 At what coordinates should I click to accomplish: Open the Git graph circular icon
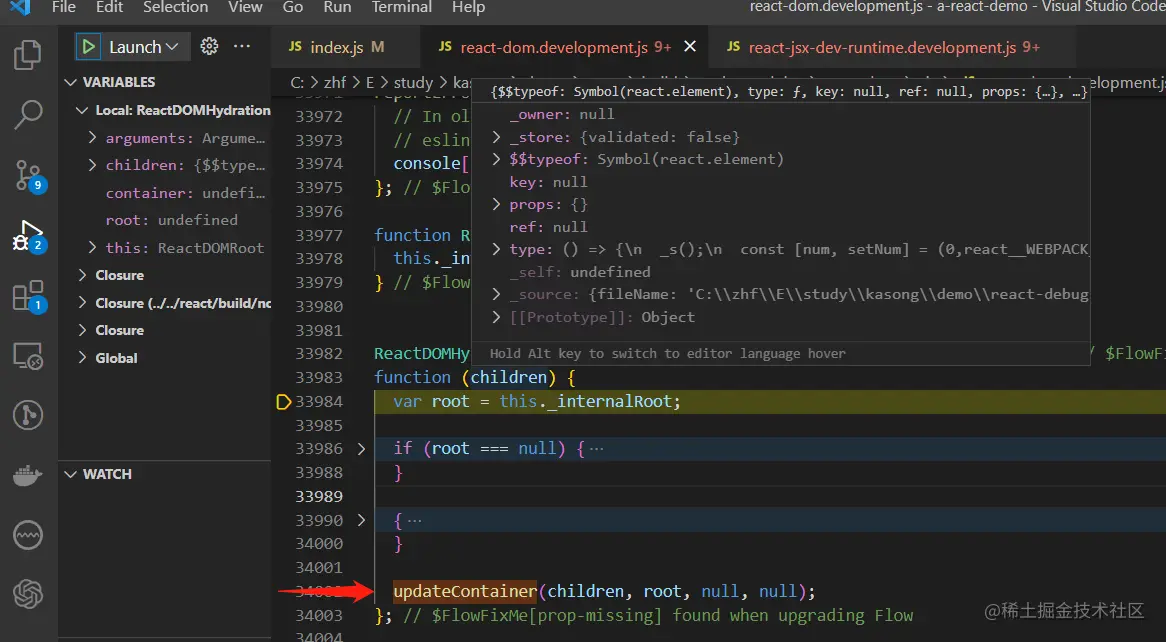pos(28,415)
